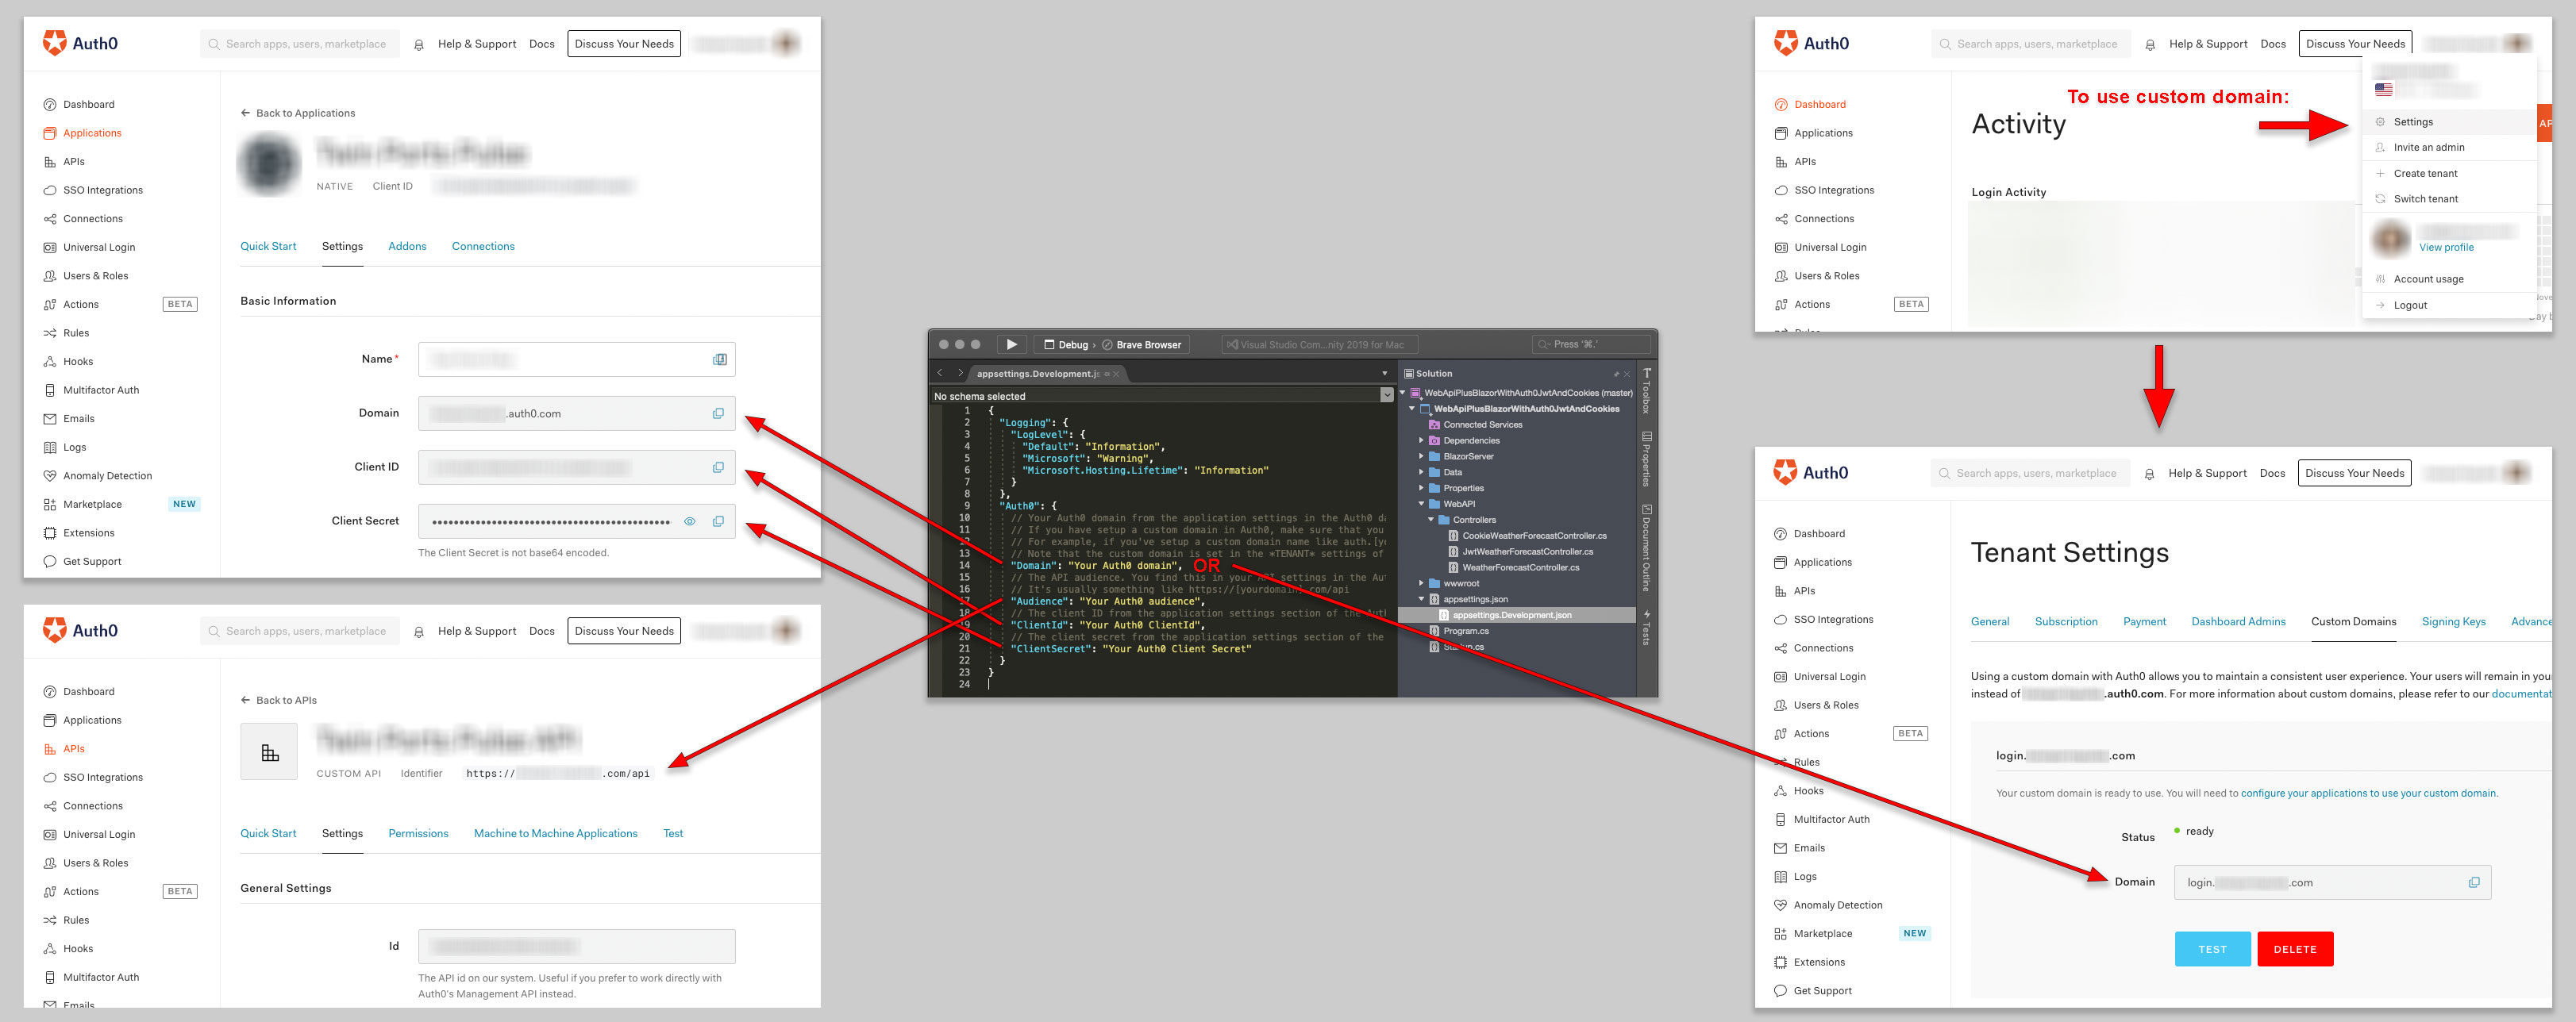2576x1022 pixels.
Task: Select Program.cs in the solution tree
Action: [x=1465, y=632]
